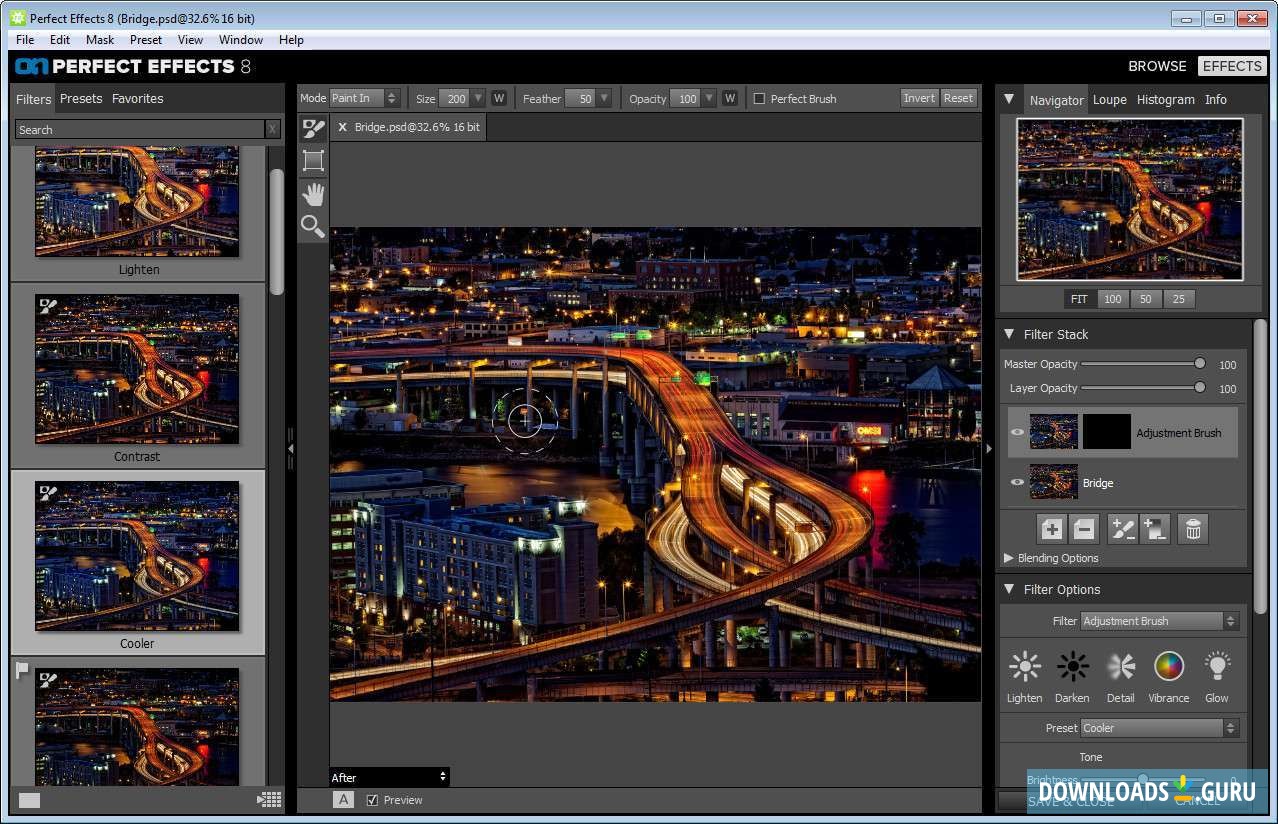Click the FIT zoom button

1079,299
